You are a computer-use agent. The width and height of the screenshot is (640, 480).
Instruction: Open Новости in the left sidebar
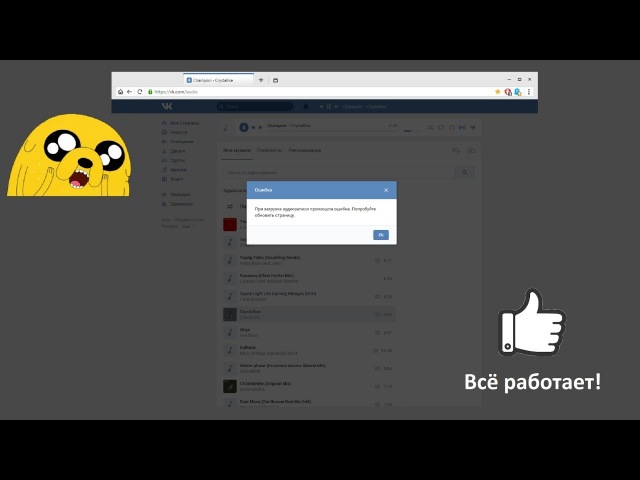tap(176, 132)
